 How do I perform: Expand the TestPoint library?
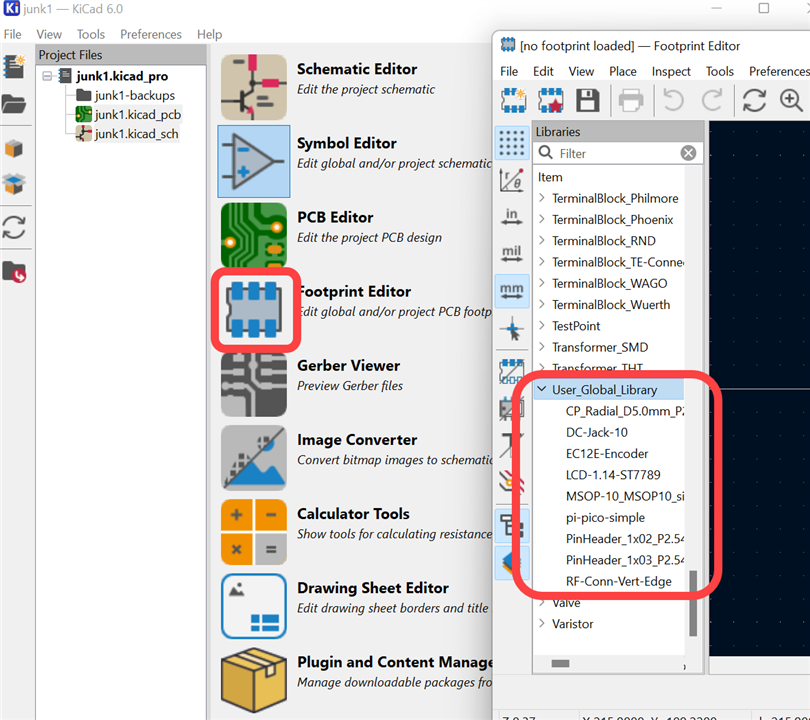541,325
